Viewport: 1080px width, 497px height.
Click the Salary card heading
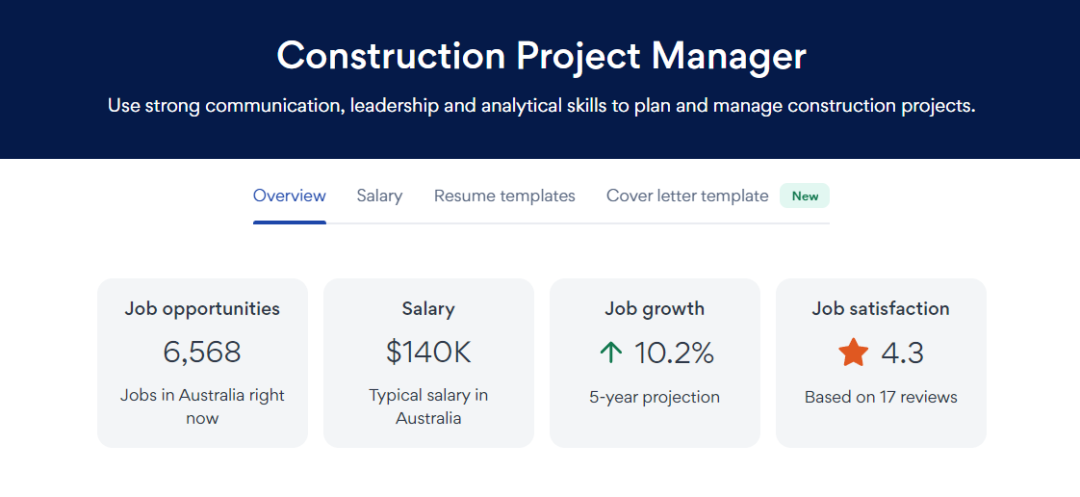[x=428, y=309]
